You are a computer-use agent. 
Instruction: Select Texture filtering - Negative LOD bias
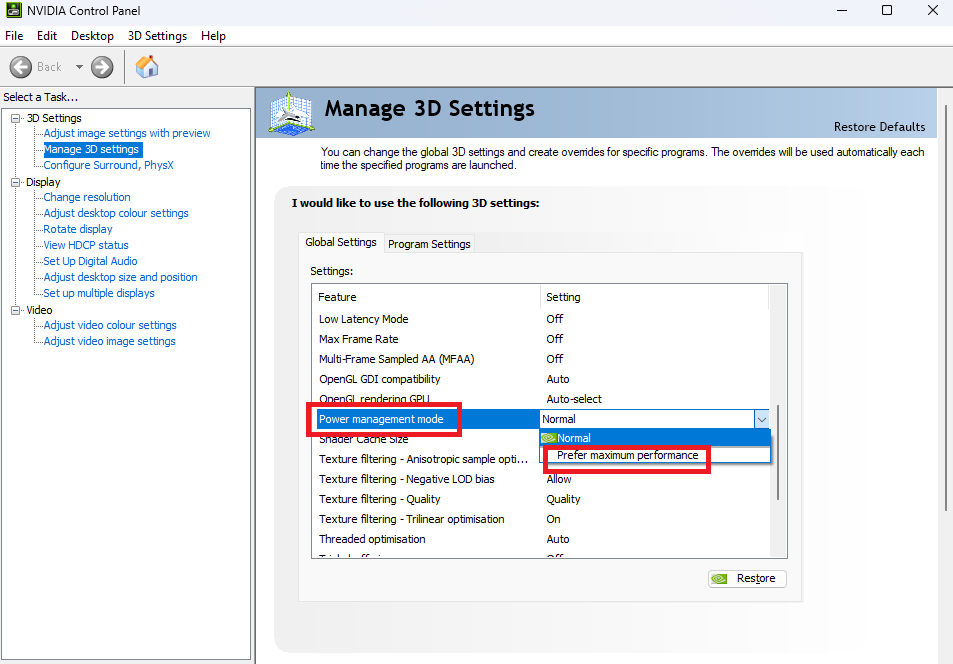tap(540, 479)
